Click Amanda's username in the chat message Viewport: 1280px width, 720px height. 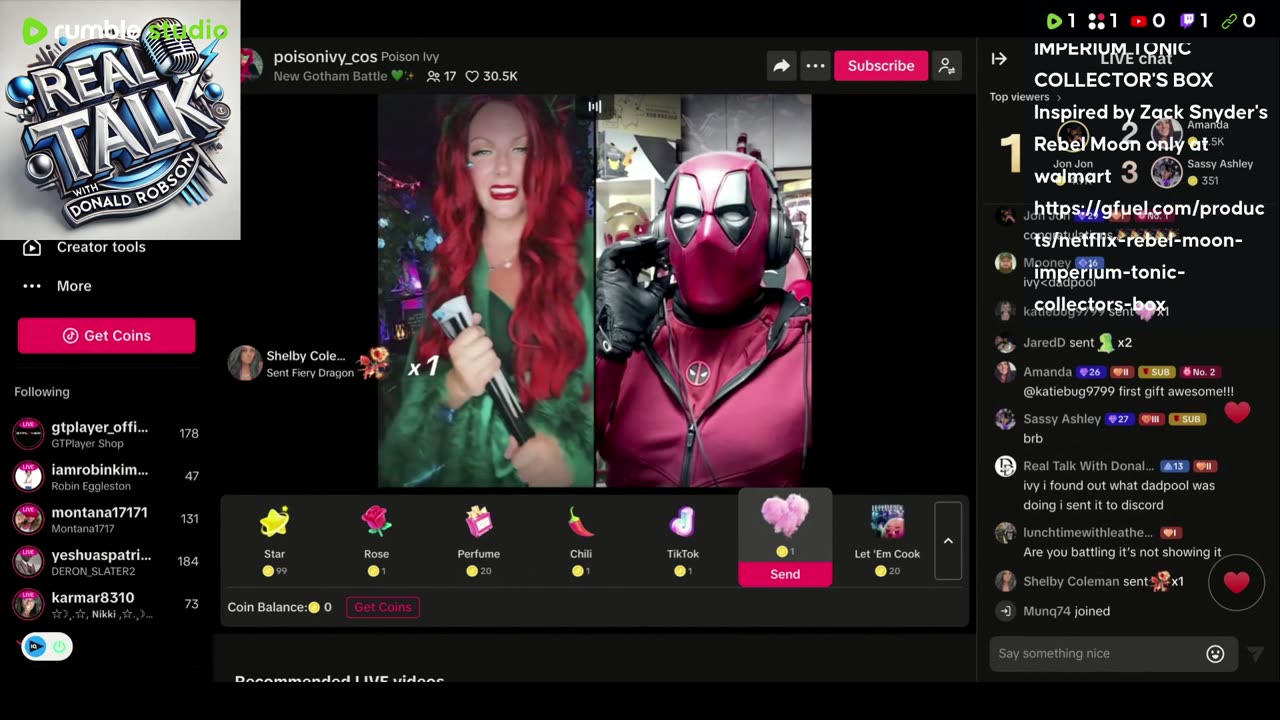tap(1047, 372)
